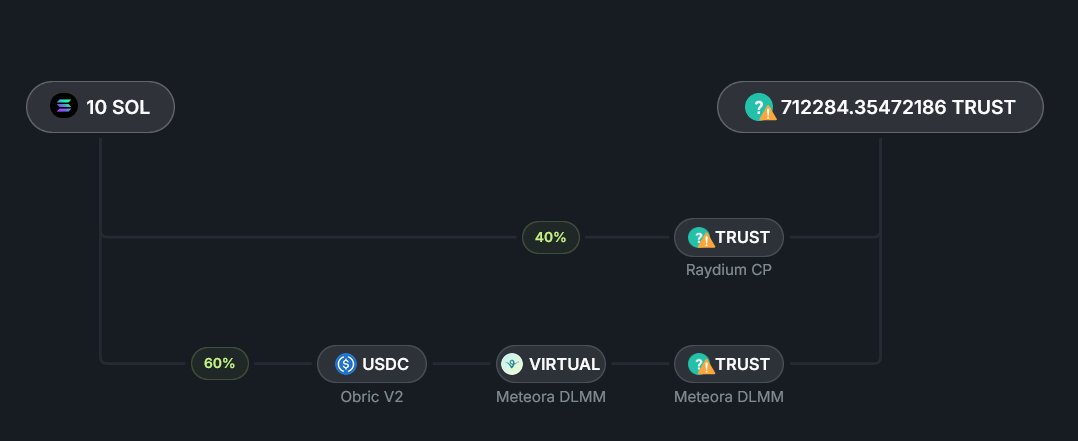The width and height of the screenshot is (1078, 441).
Task: Click the warning triangle on the output amount
Action: (x=768, y=112)
